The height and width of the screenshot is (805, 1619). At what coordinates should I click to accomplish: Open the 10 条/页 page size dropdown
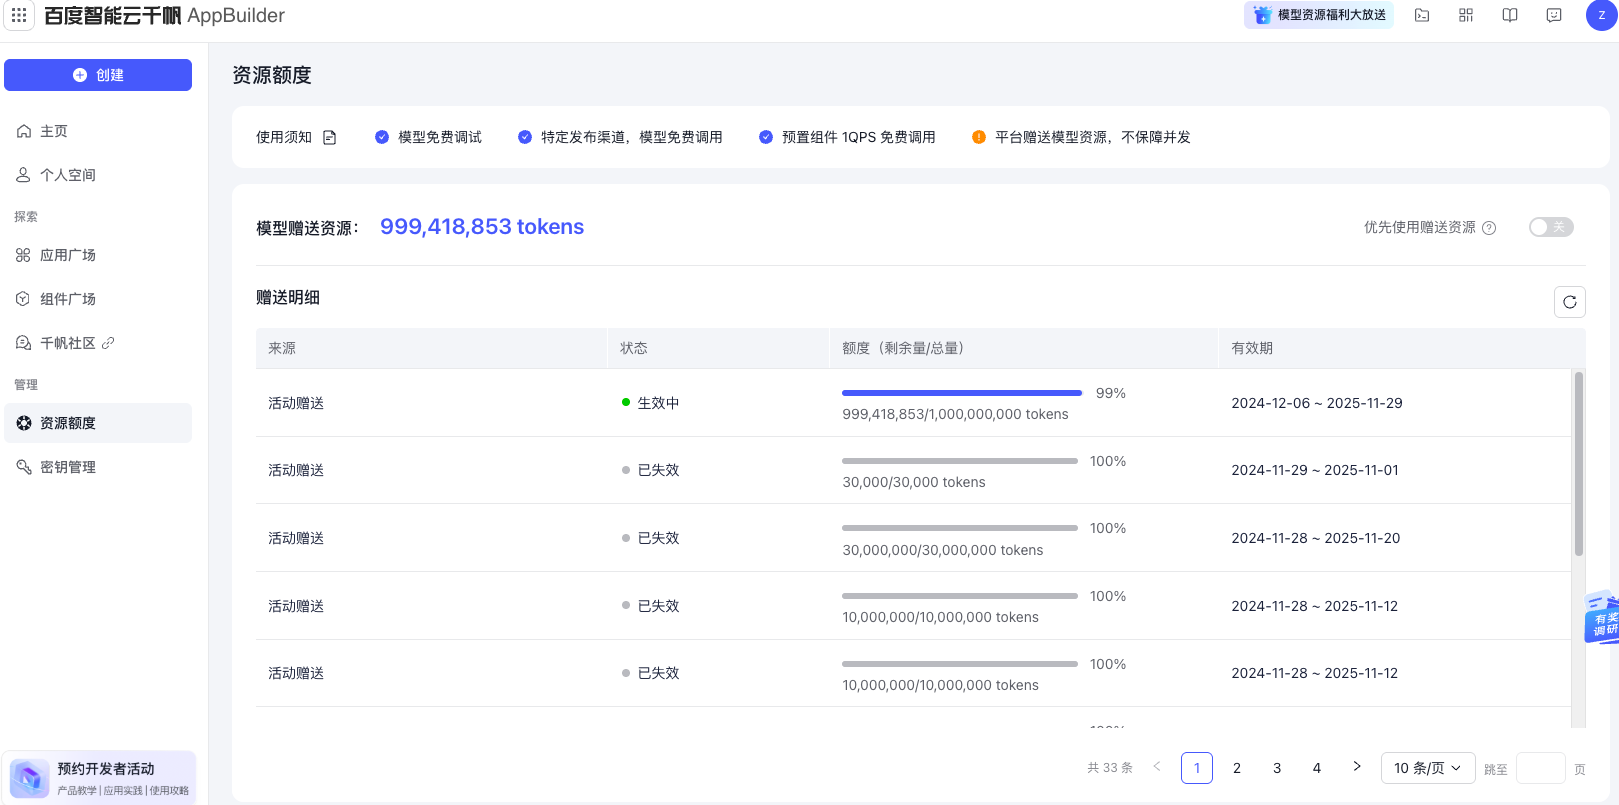tap(1428, 768)
